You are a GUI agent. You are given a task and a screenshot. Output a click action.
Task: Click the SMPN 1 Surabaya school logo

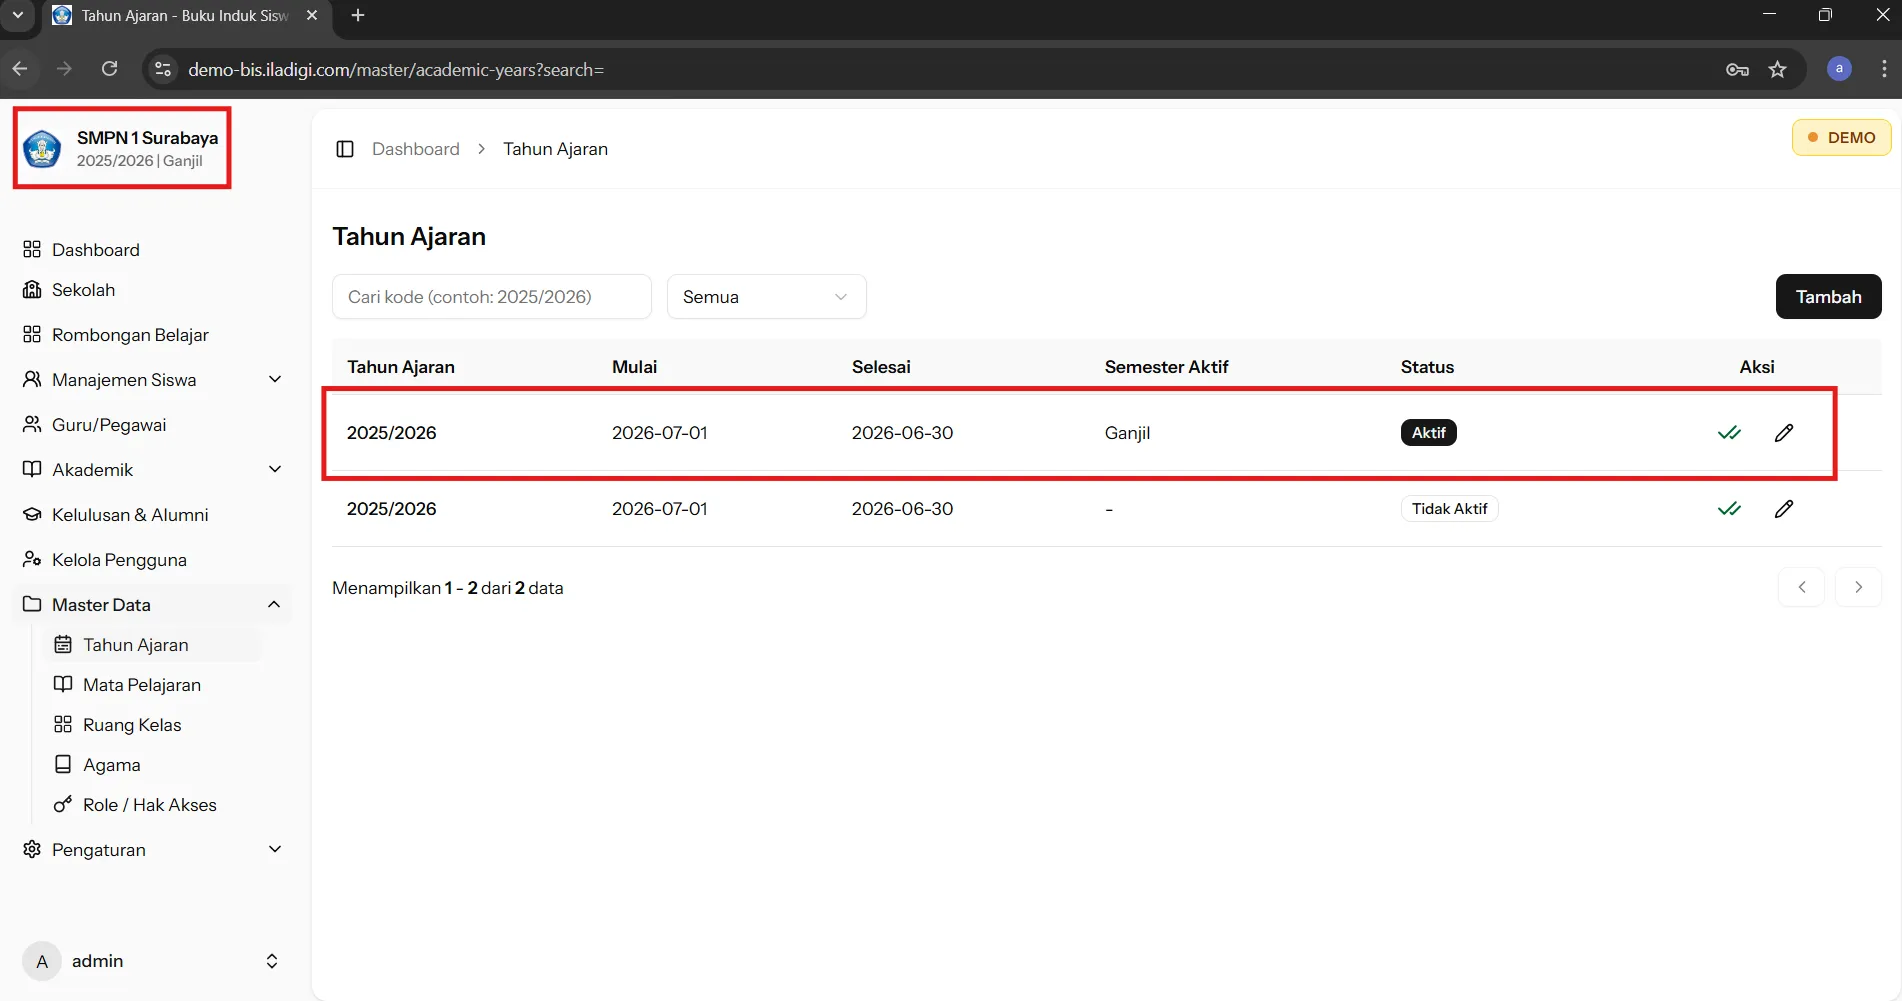coord(42,149)
